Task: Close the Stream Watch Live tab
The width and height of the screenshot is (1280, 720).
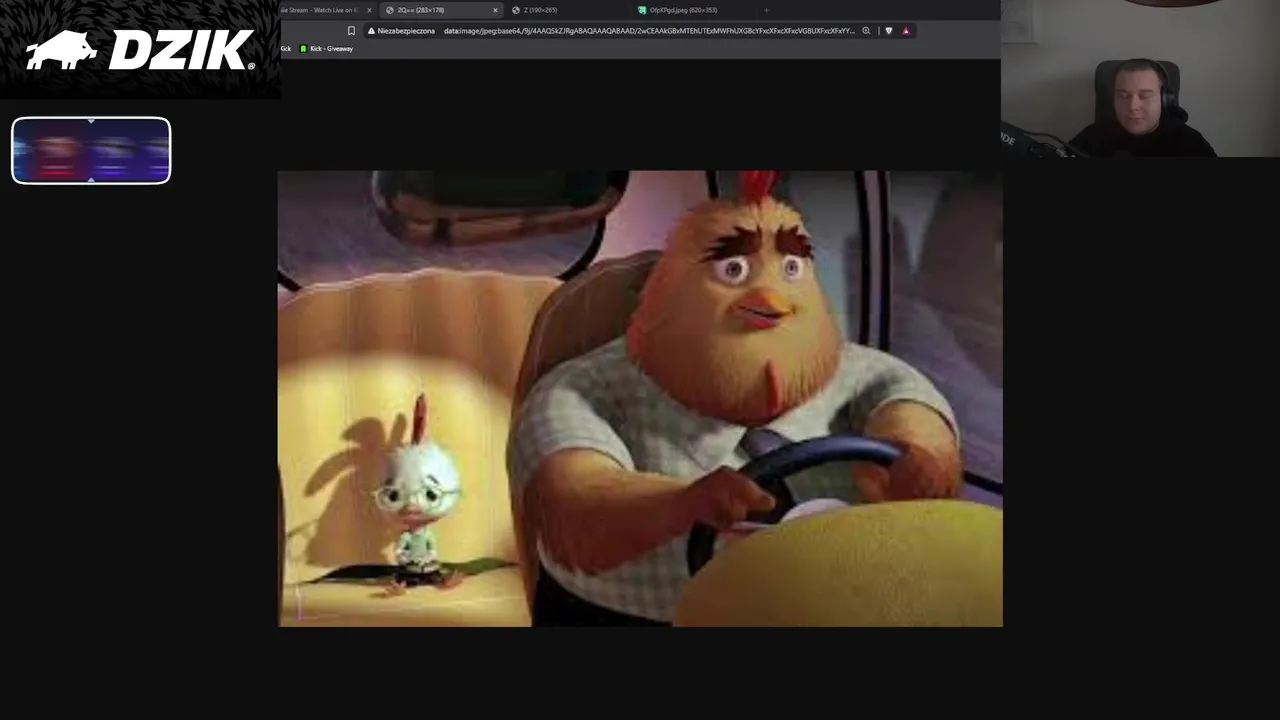Action: coord(369,10)
